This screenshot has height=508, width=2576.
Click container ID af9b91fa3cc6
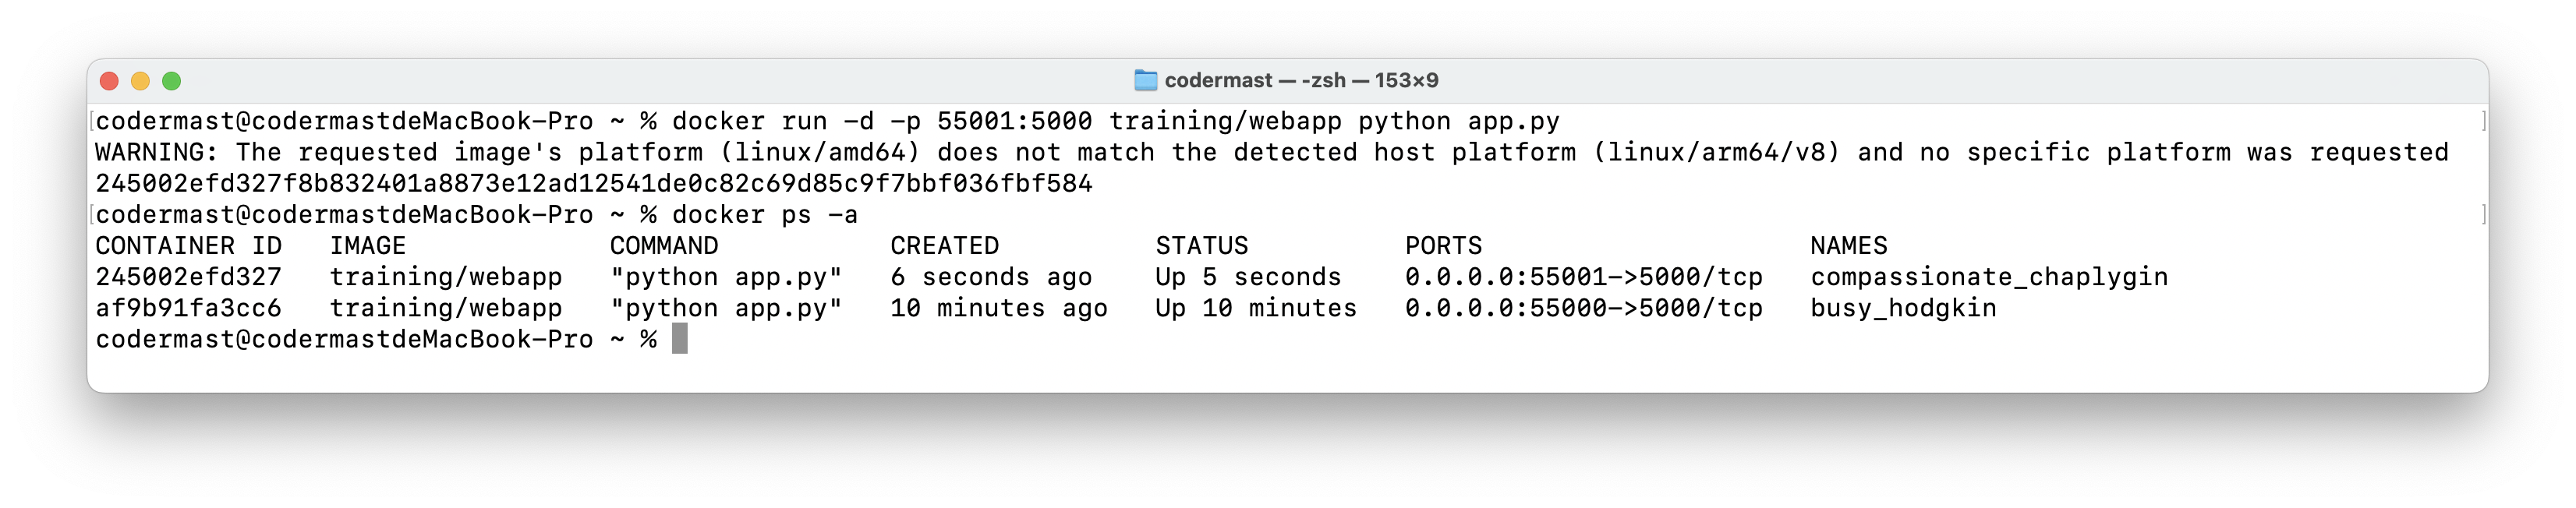pyautogui.click(x=189, y=308)
